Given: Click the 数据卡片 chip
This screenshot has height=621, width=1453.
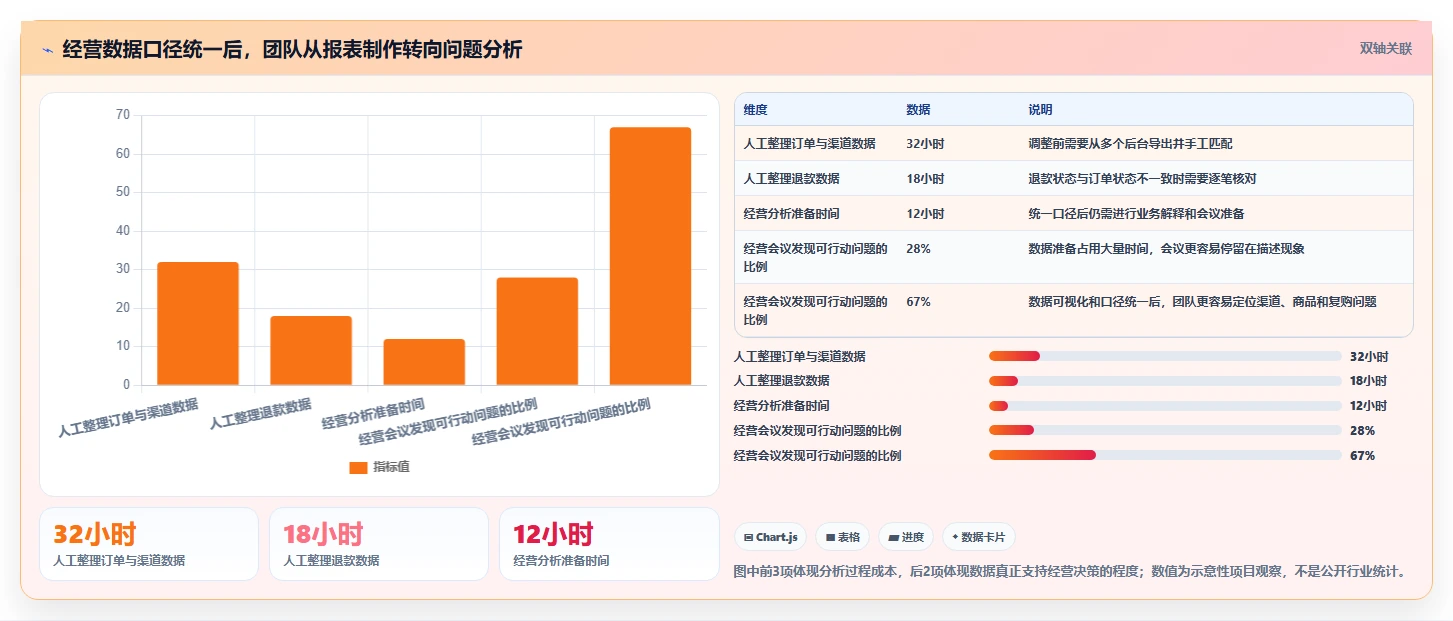Looking at the screenshot, I should (x=978, y=537).
